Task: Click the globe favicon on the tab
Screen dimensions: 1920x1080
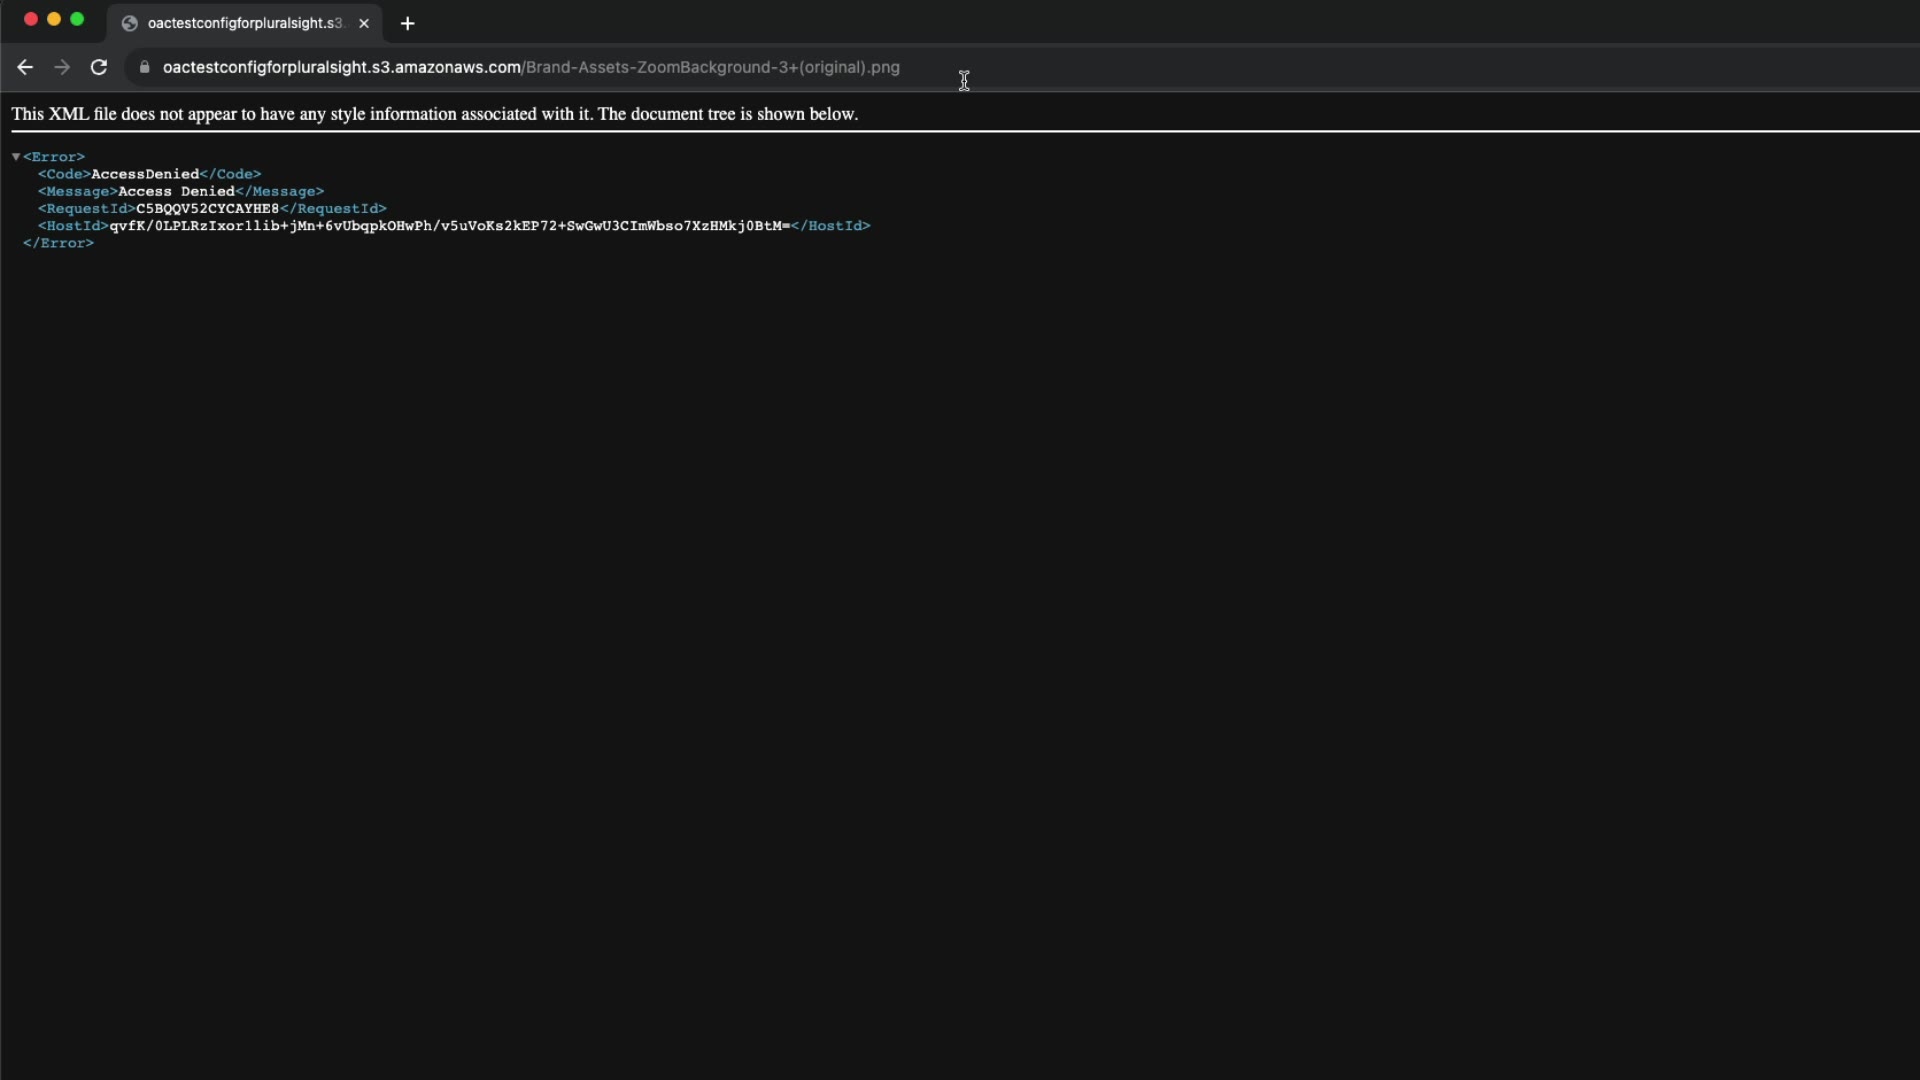Action: point(129,23)
